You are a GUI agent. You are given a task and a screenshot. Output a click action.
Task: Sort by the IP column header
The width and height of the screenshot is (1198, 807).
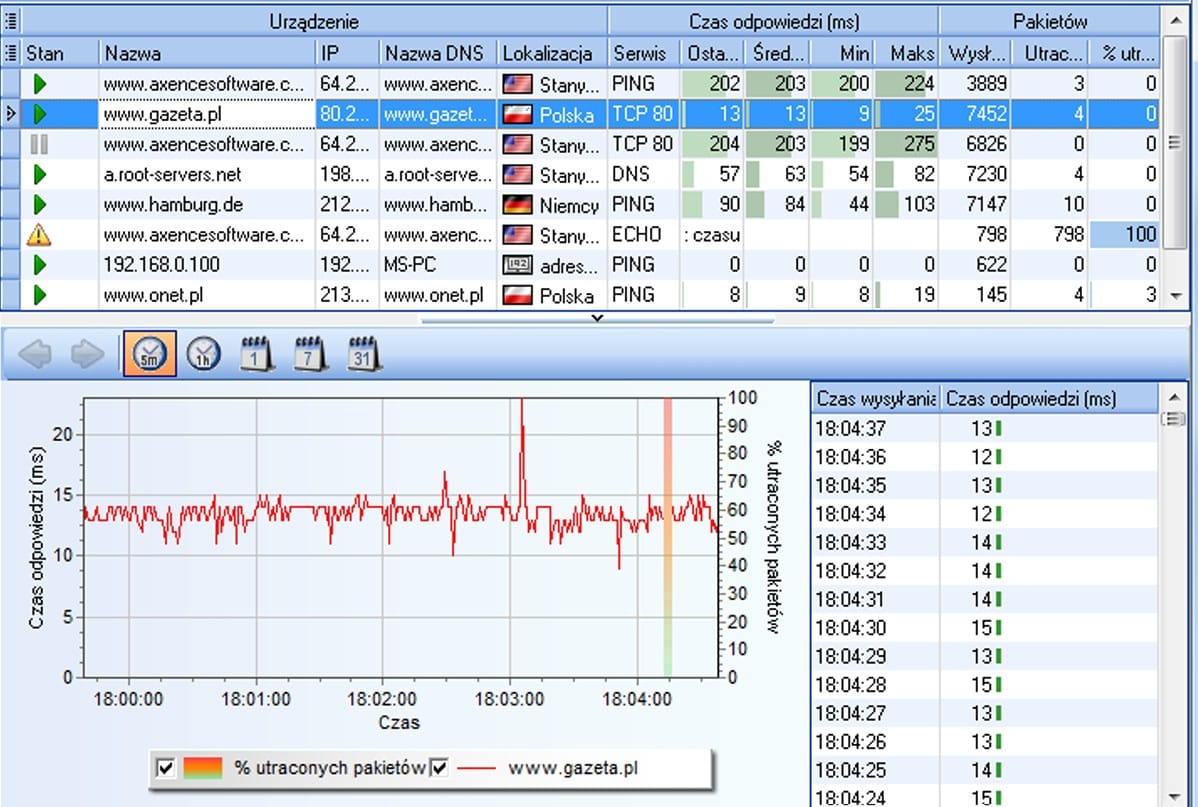347,53
